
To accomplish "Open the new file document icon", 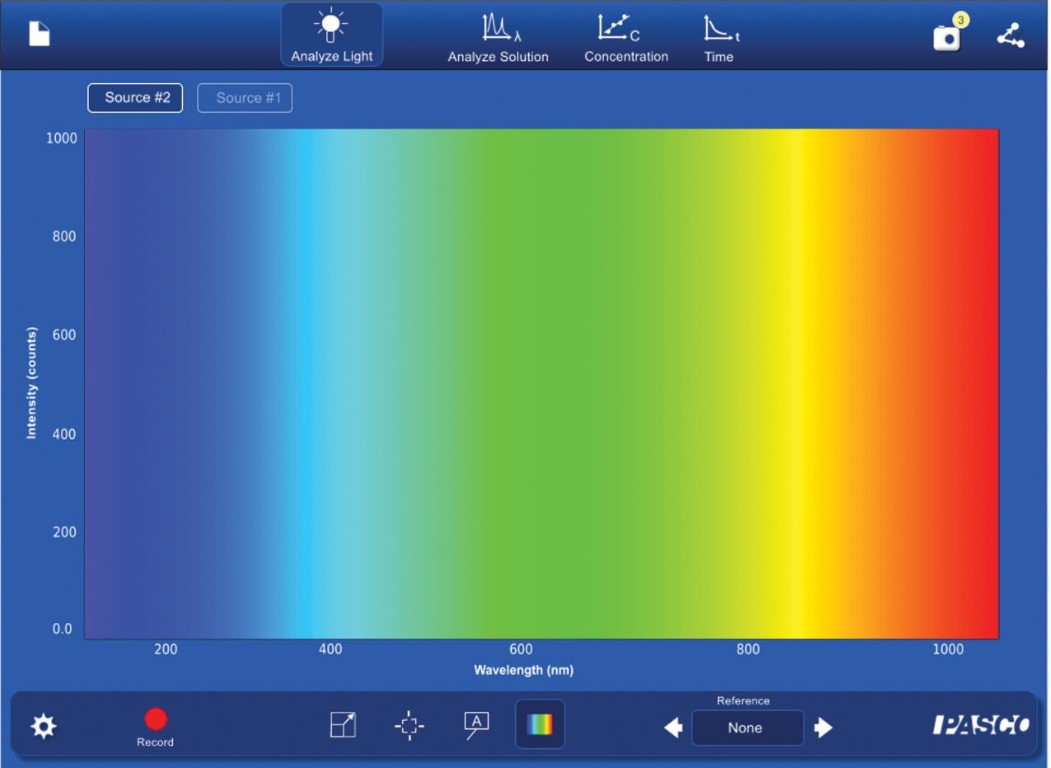I will click(39, 34).
